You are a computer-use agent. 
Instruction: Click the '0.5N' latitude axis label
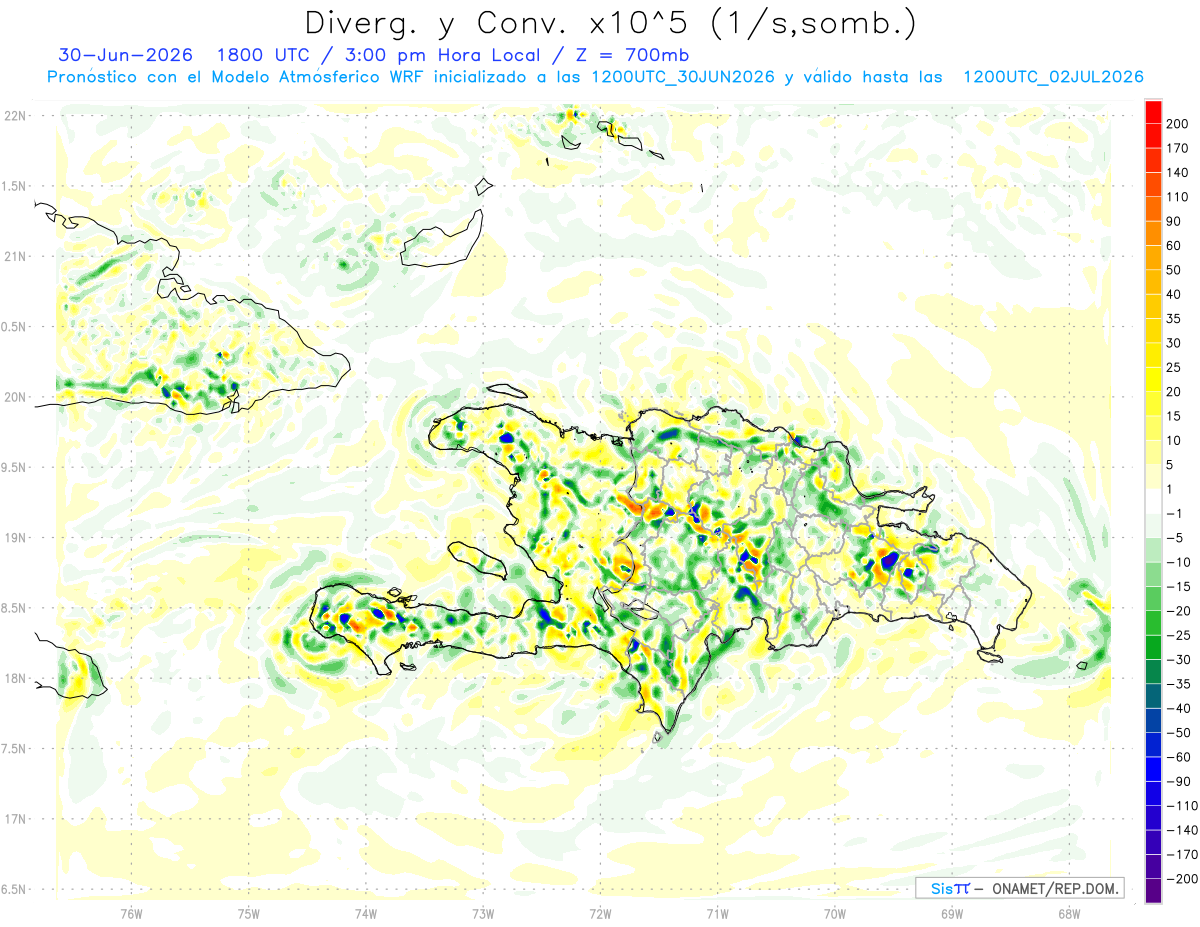click(15, 327)
